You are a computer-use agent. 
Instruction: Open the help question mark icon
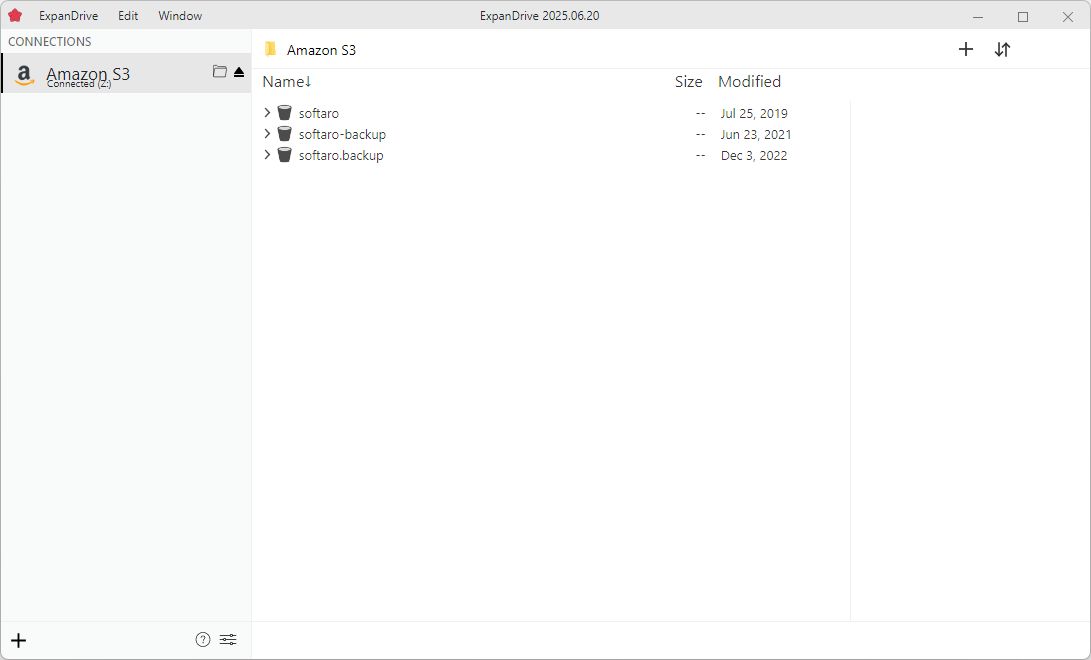(x=202, y=640)
